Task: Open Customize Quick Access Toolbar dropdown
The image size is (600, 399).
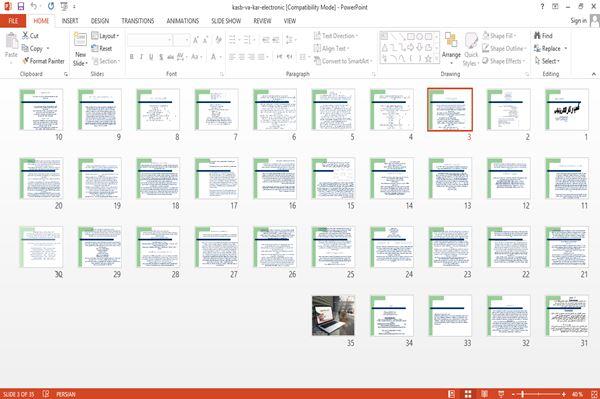Action: point(74,7)
